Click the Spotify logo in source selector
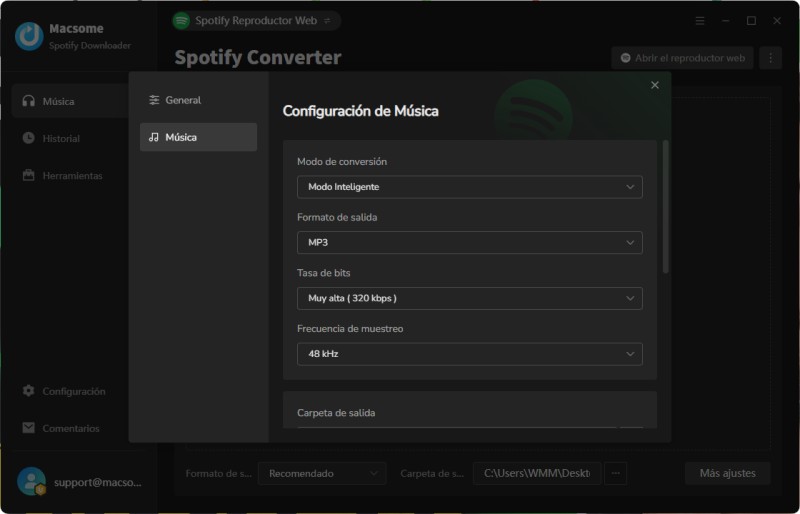Image resolution: width=800 pixels, height=514 pixels. pos(181,21)
